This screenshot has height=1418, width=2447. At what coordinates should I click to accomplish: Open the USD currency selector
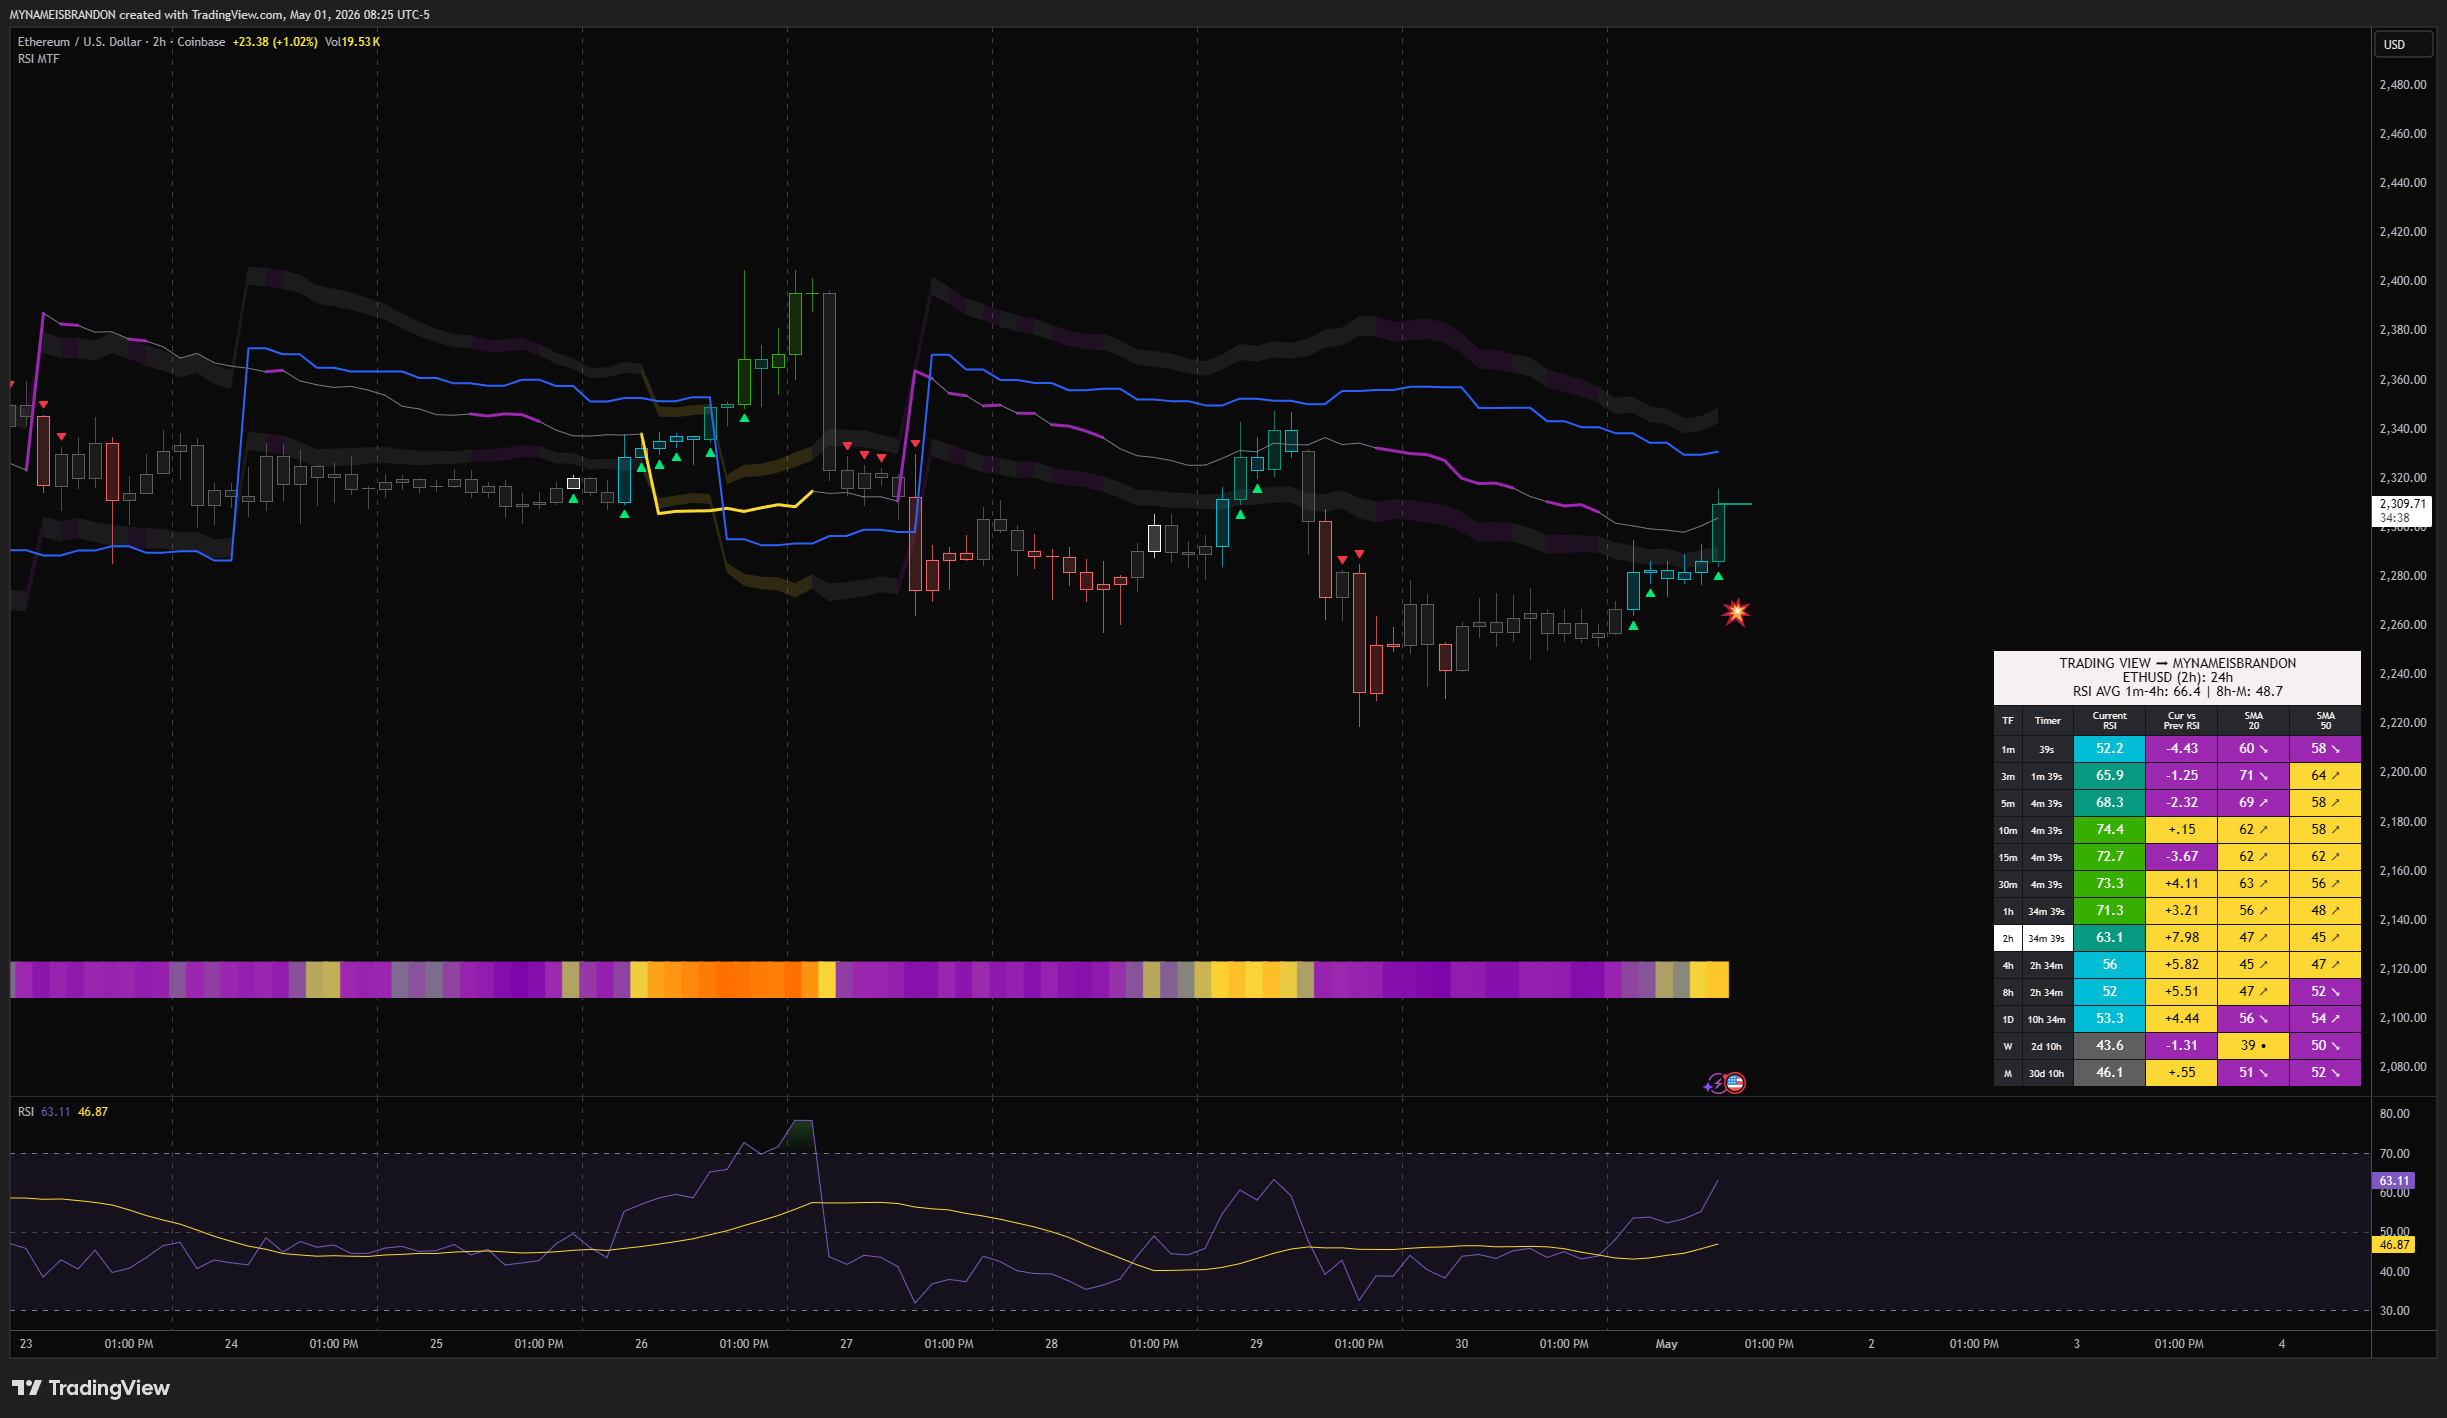coord(2402,45)
